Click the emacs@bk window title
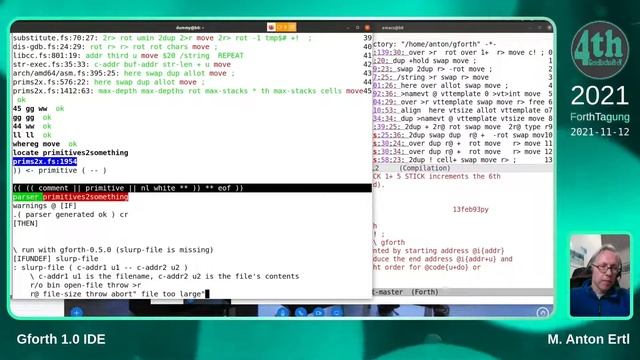 click(x=393, y=28)
